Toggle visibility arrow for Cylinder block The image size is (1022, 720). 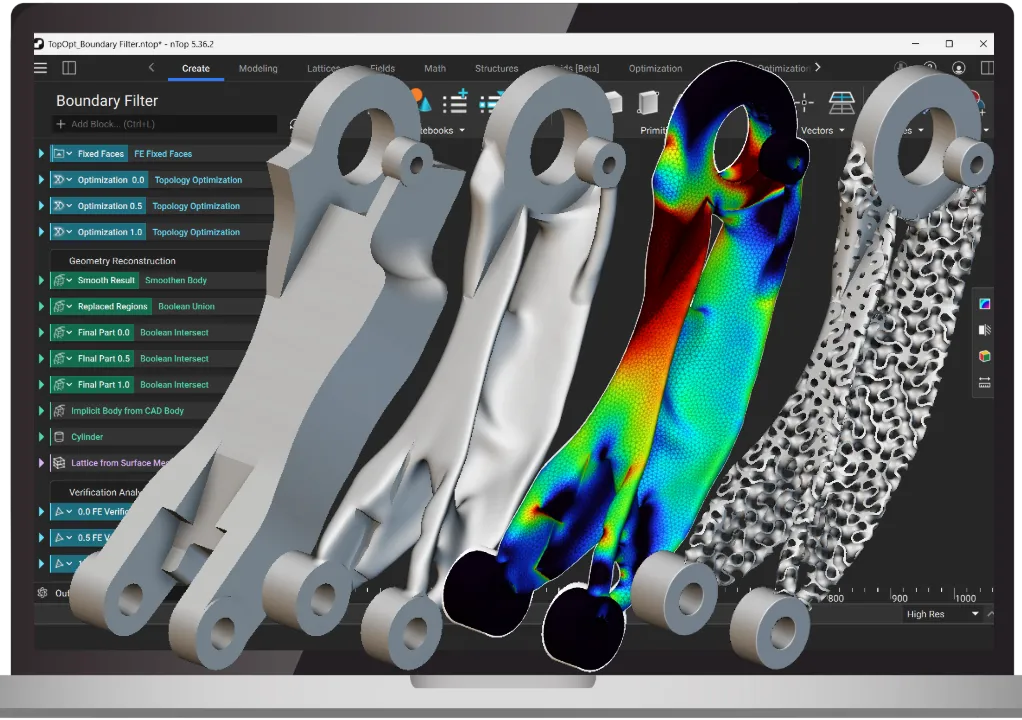pyautogui.click(x=41, y=437)
